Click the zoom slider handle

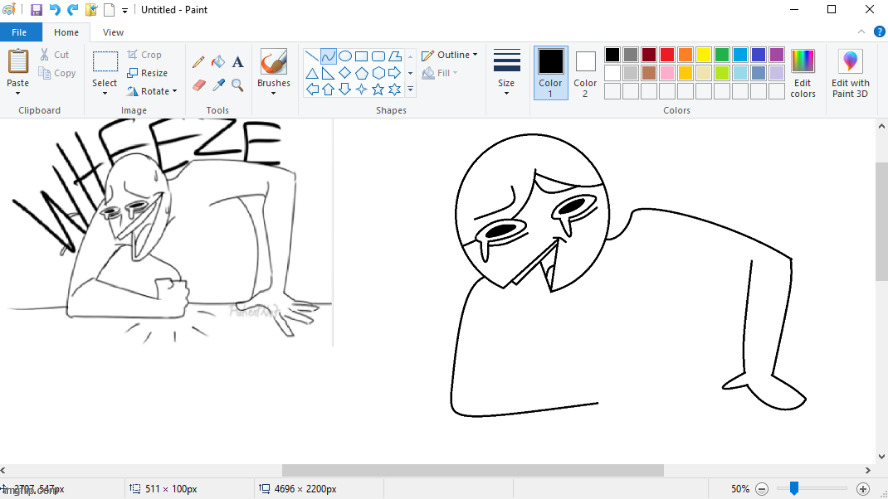[x=794, y=488]
